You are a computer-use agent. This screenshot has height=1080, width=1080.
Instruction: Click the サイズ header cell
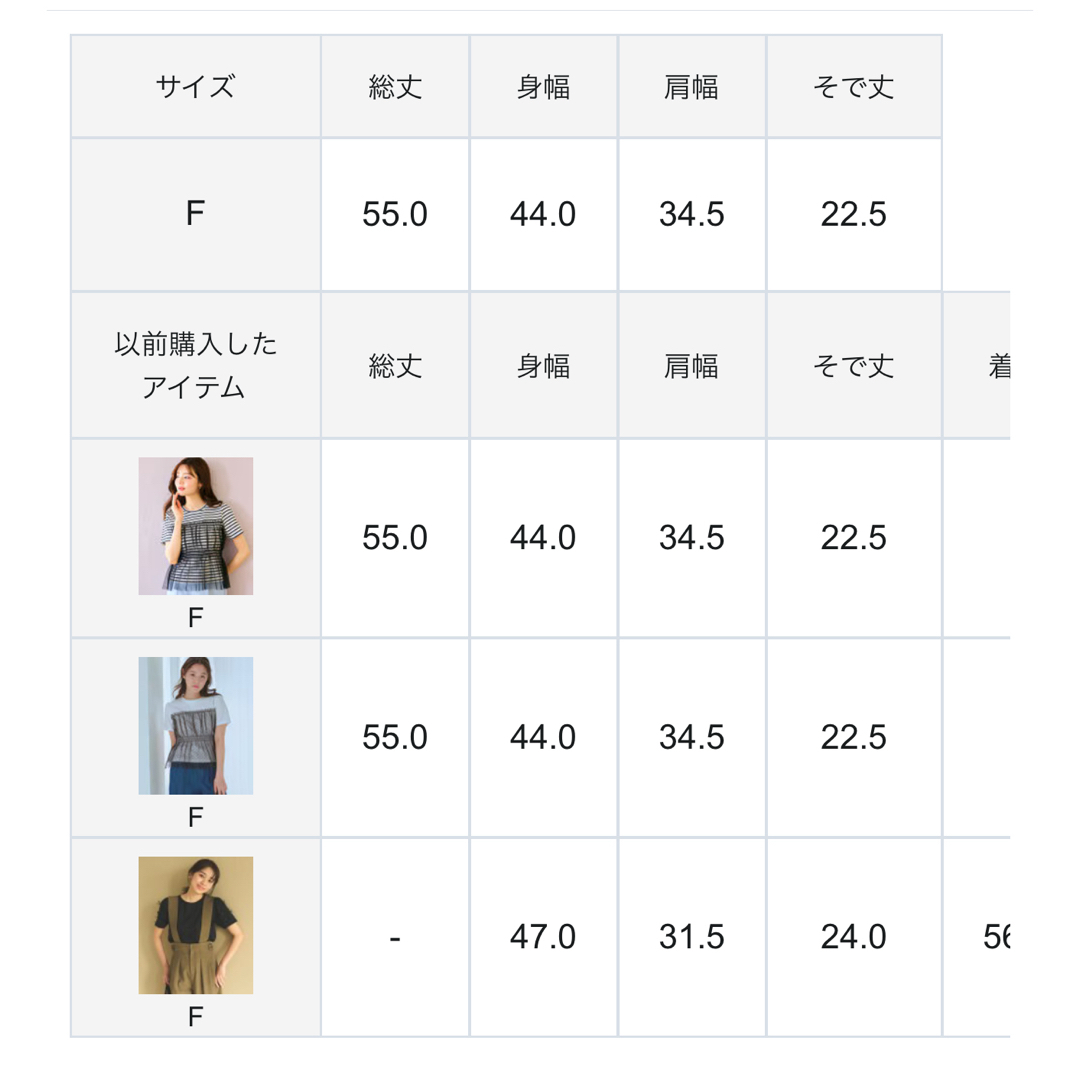(x=196, y=87)
